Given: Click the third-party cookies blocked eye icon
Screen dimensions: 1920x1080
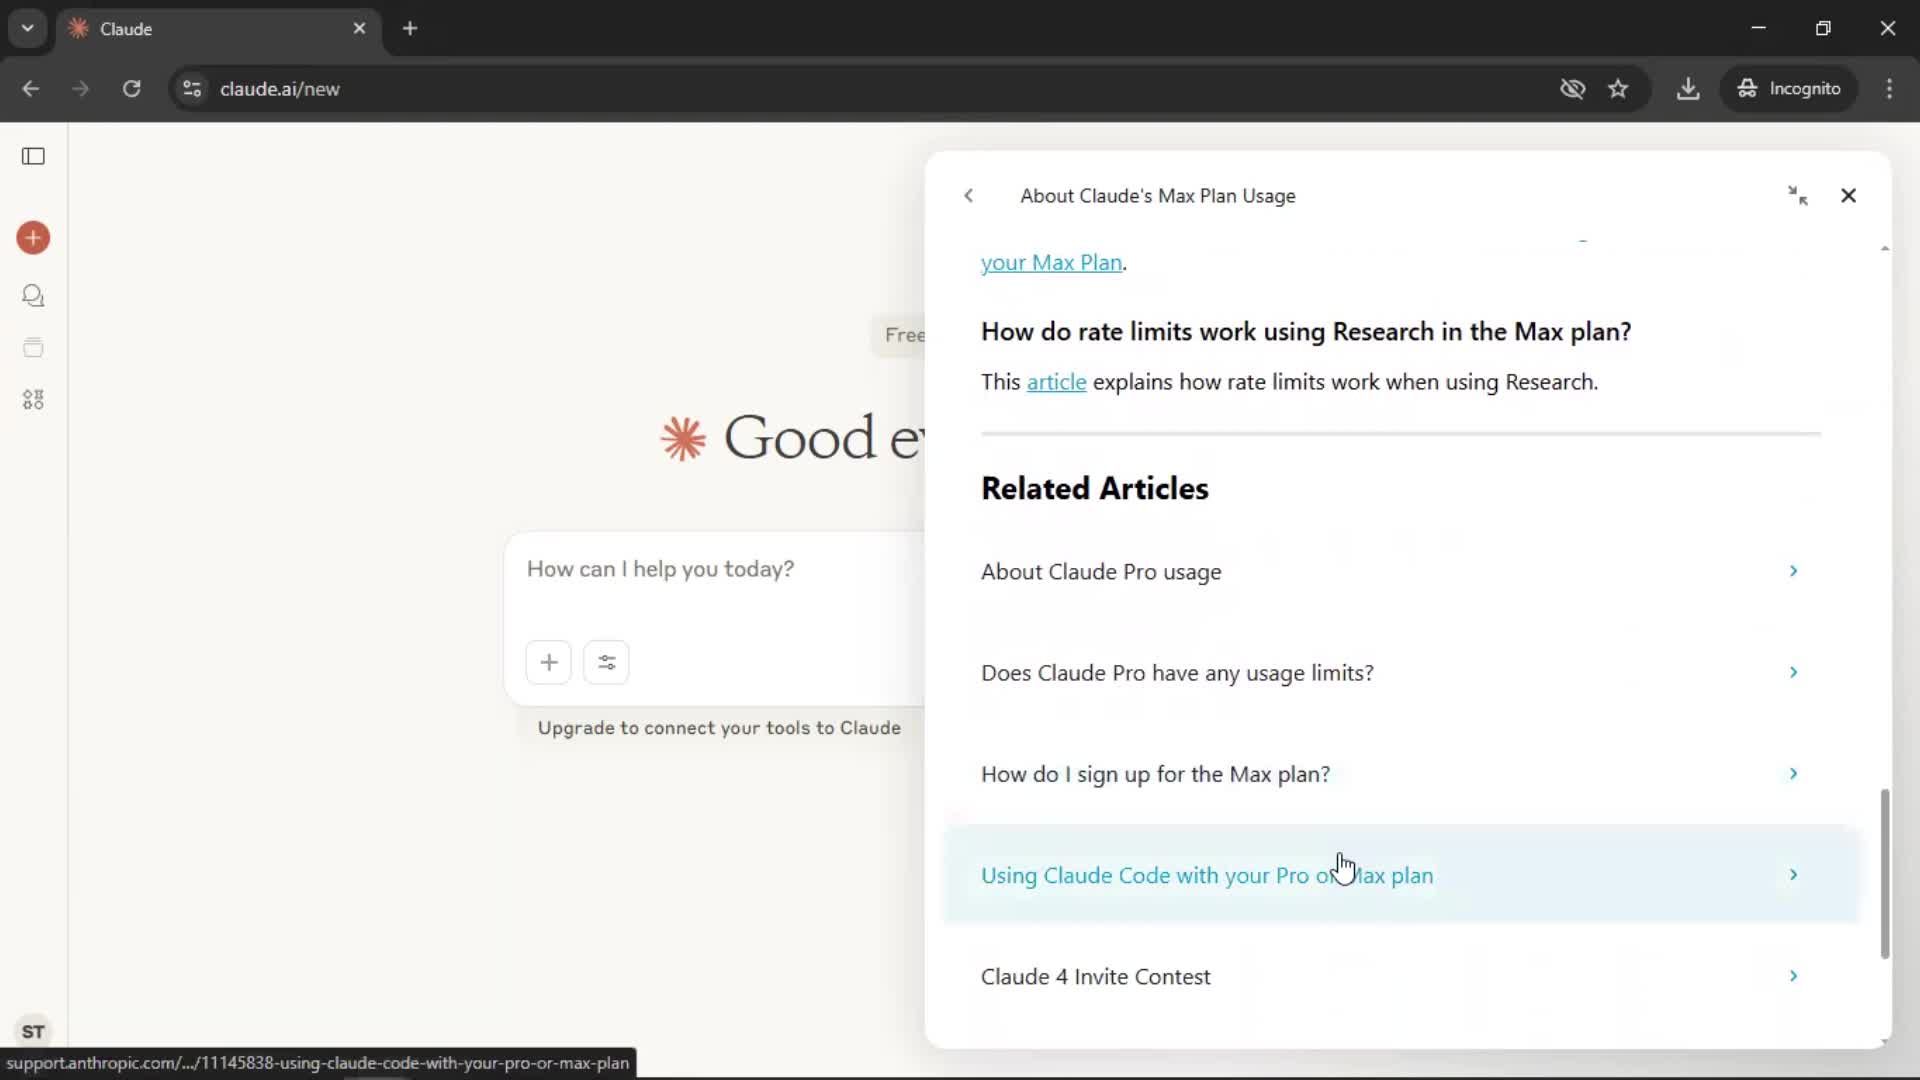Looking at the screenshot, I should click(x=1572, y=89).
